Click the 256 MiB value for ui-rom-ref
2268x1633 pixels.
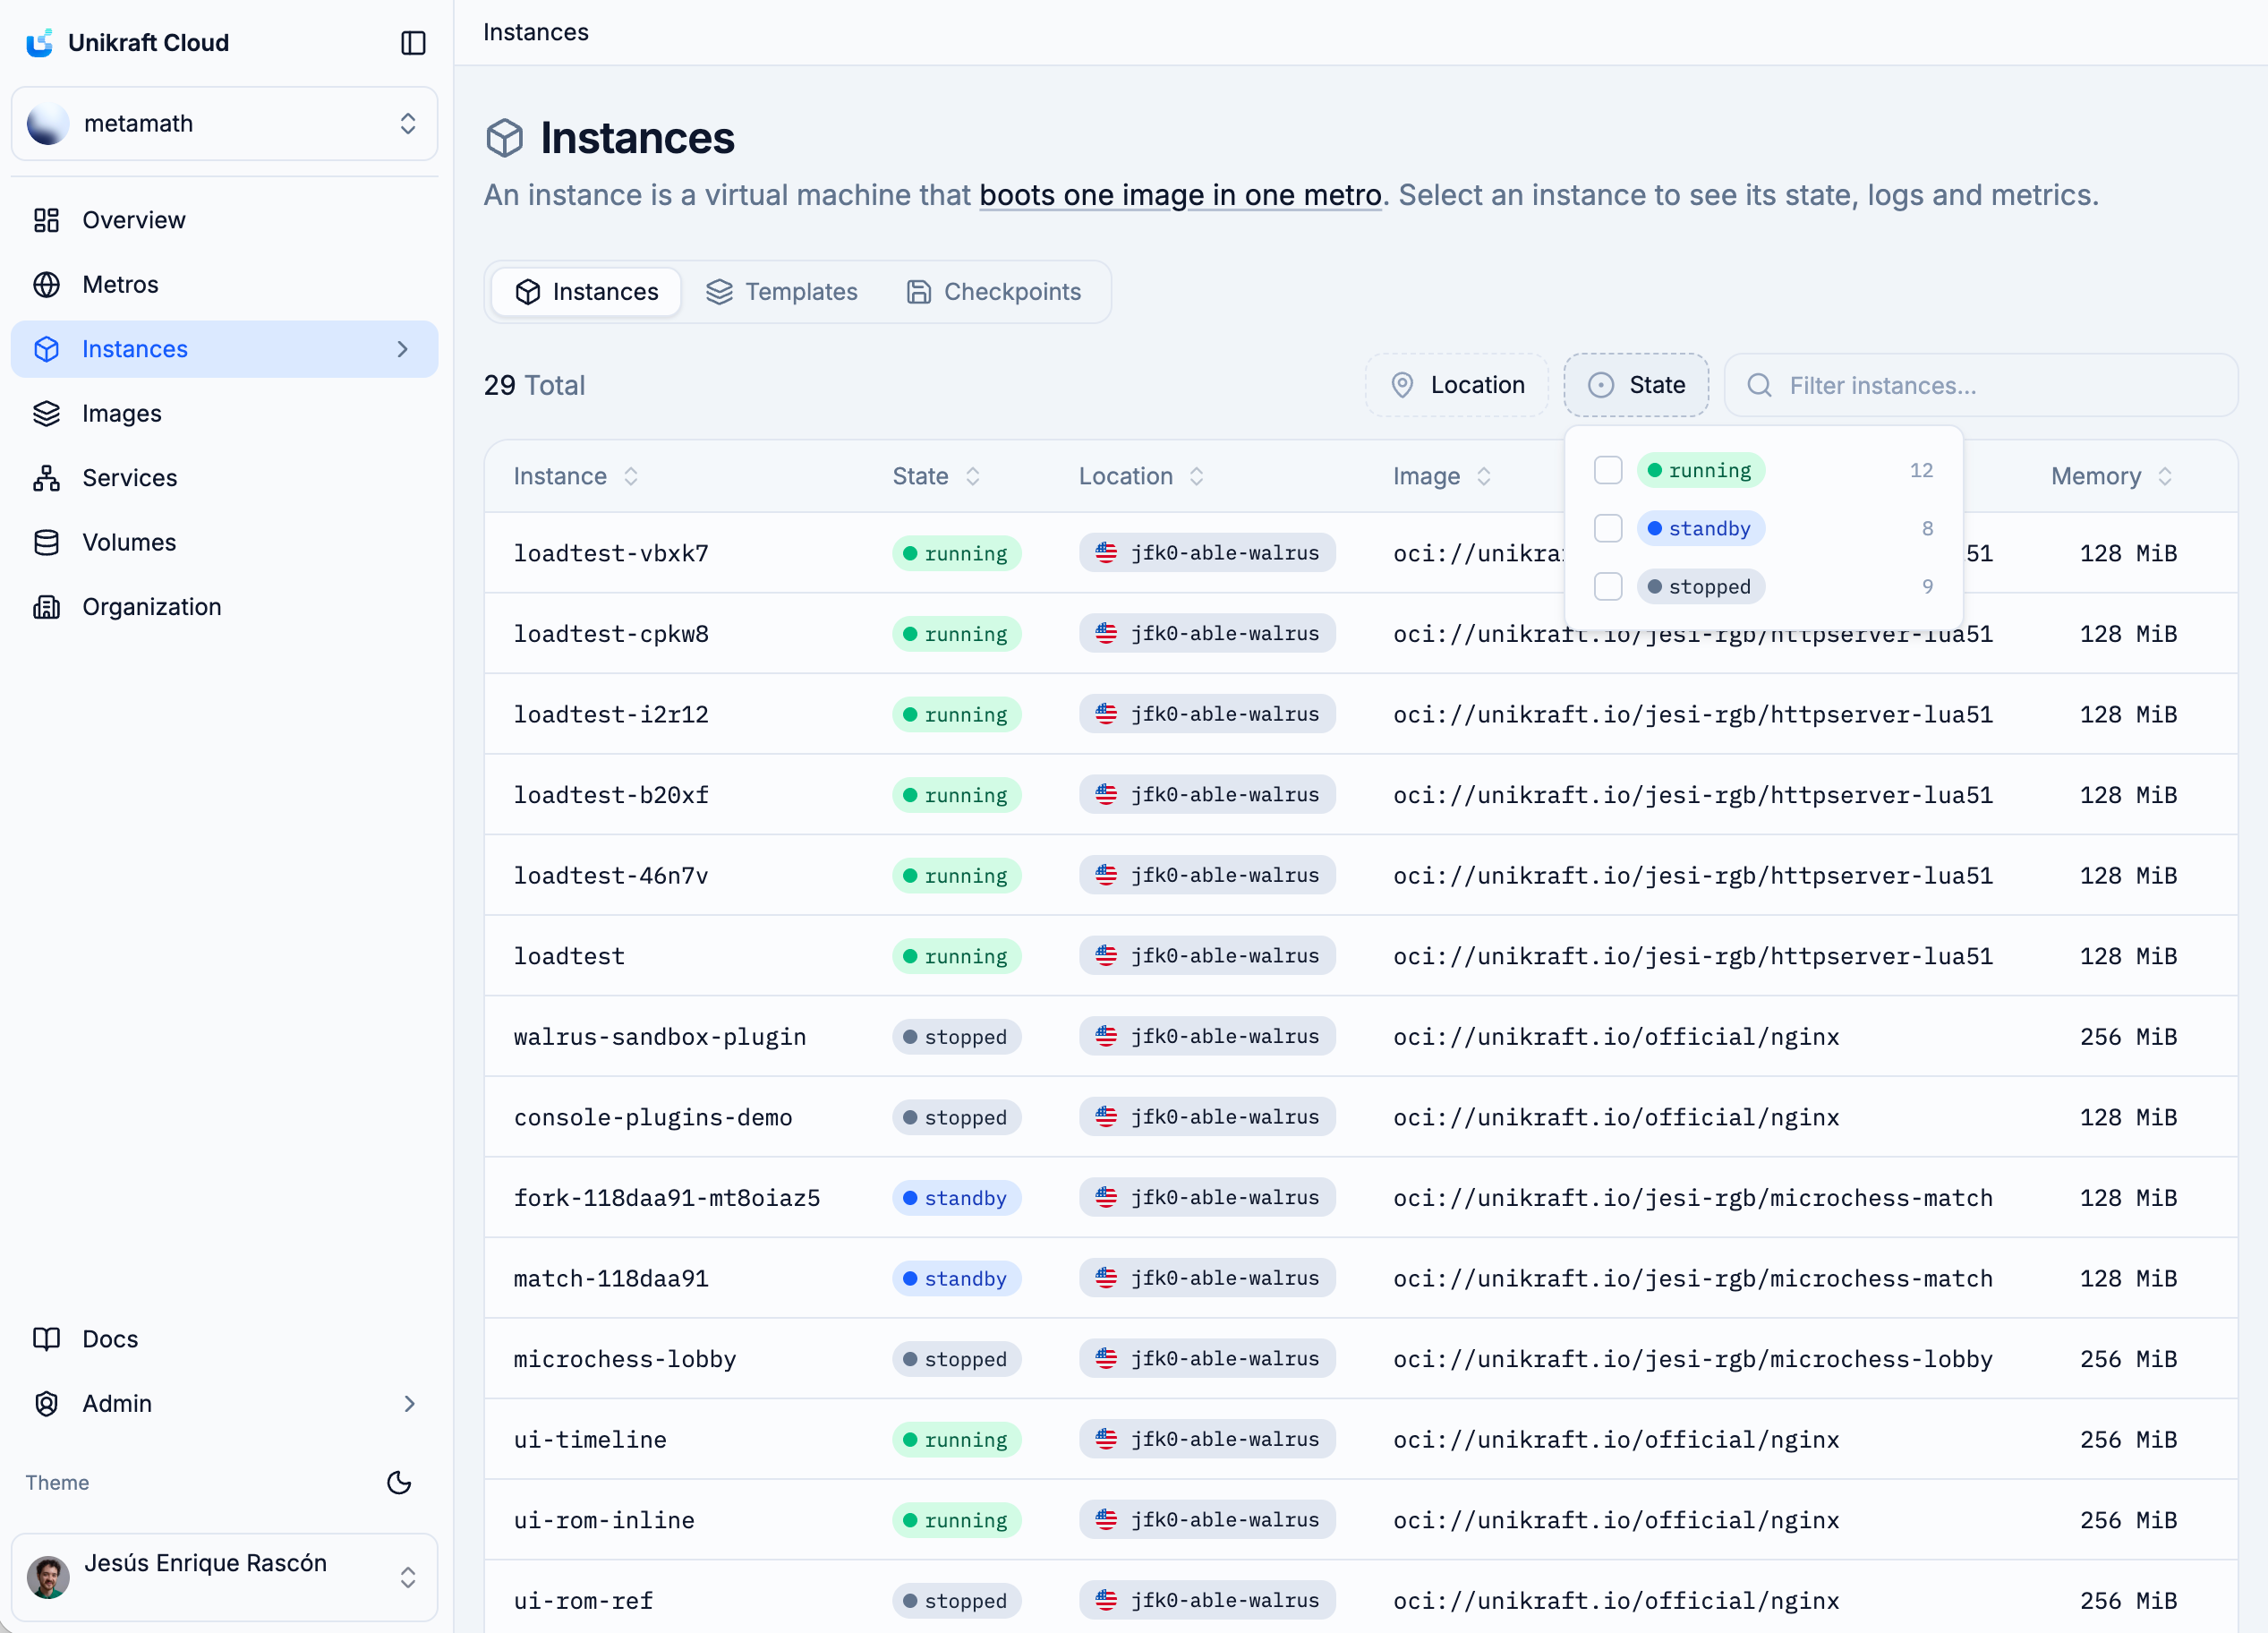pyautogui.click(x=2128, y=1601)
